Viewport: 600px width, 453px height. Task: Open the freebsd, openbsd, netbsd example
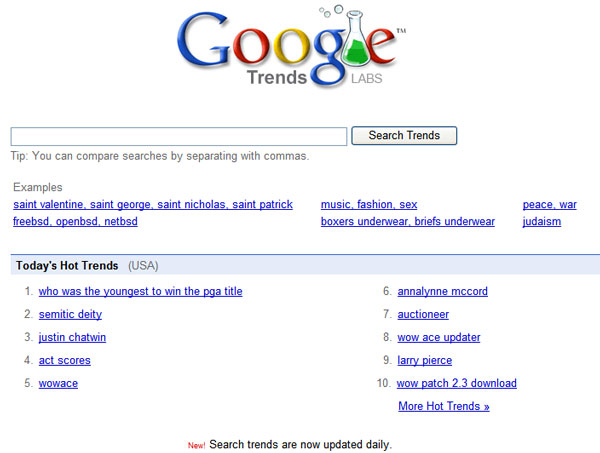[75, 222]
